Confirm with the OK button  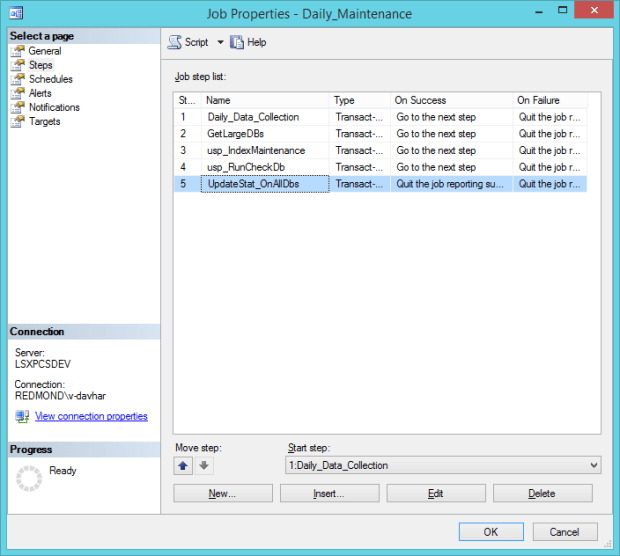click(x=491, y=532)
